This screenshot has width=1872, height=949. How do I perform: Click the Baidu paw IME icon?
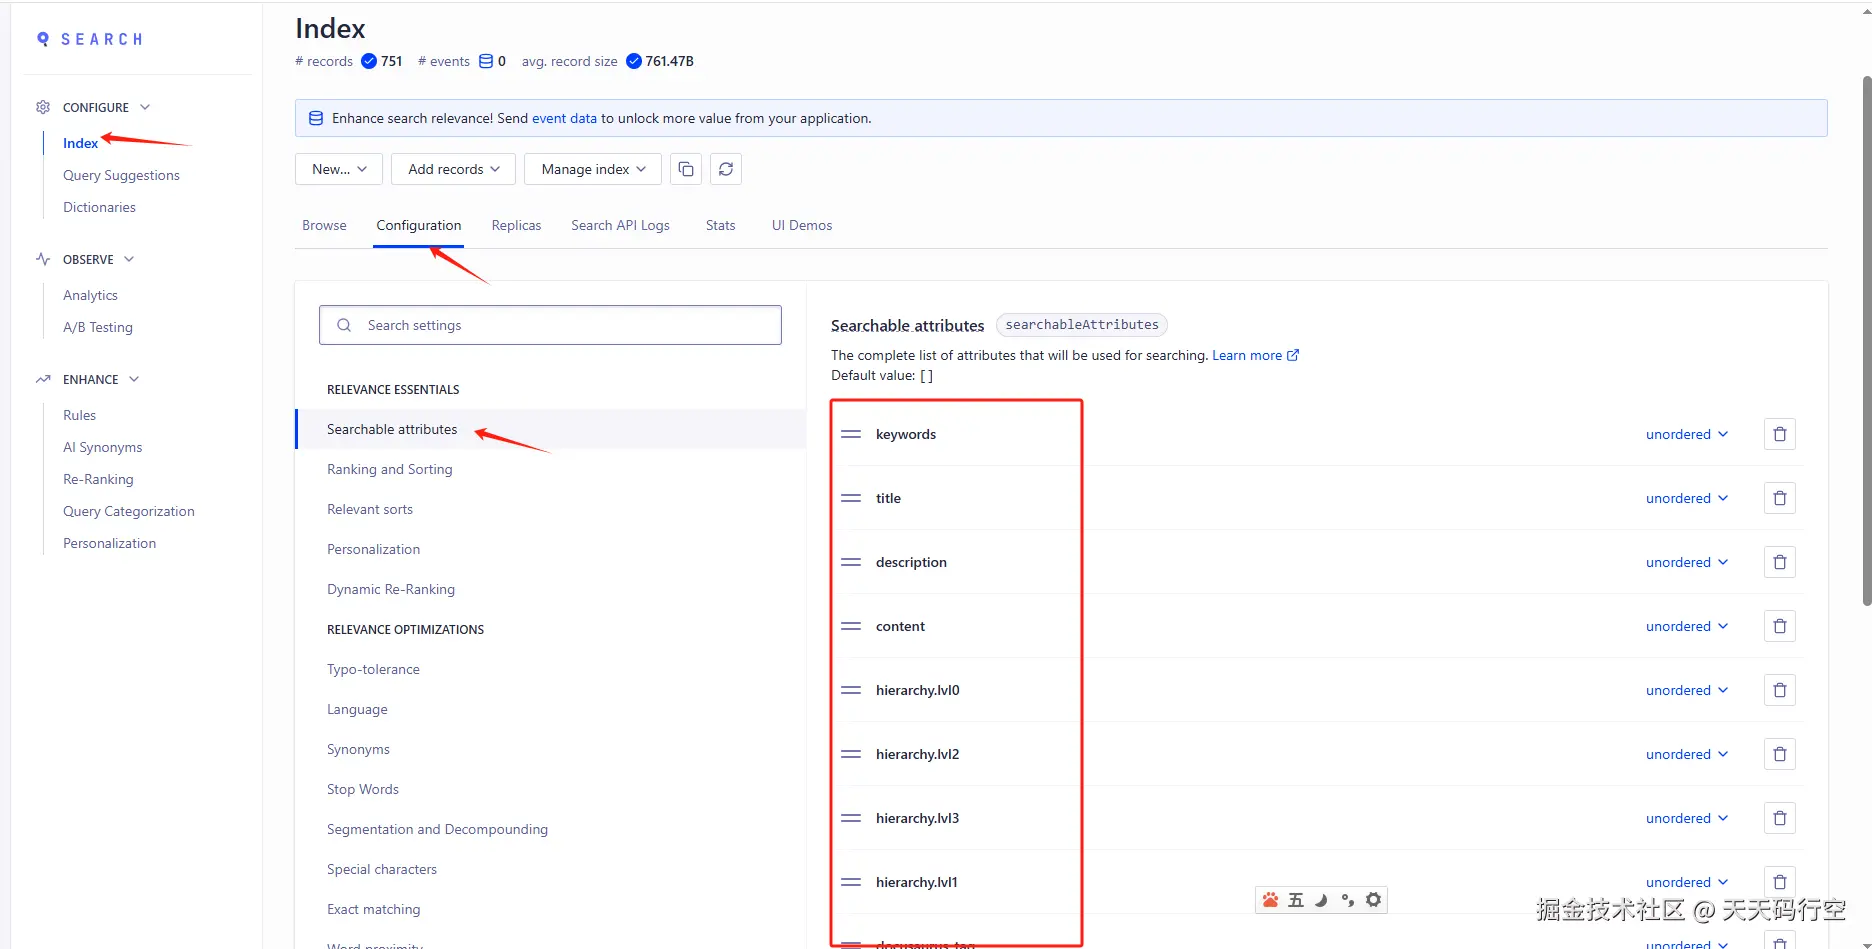pos(1270,900)
